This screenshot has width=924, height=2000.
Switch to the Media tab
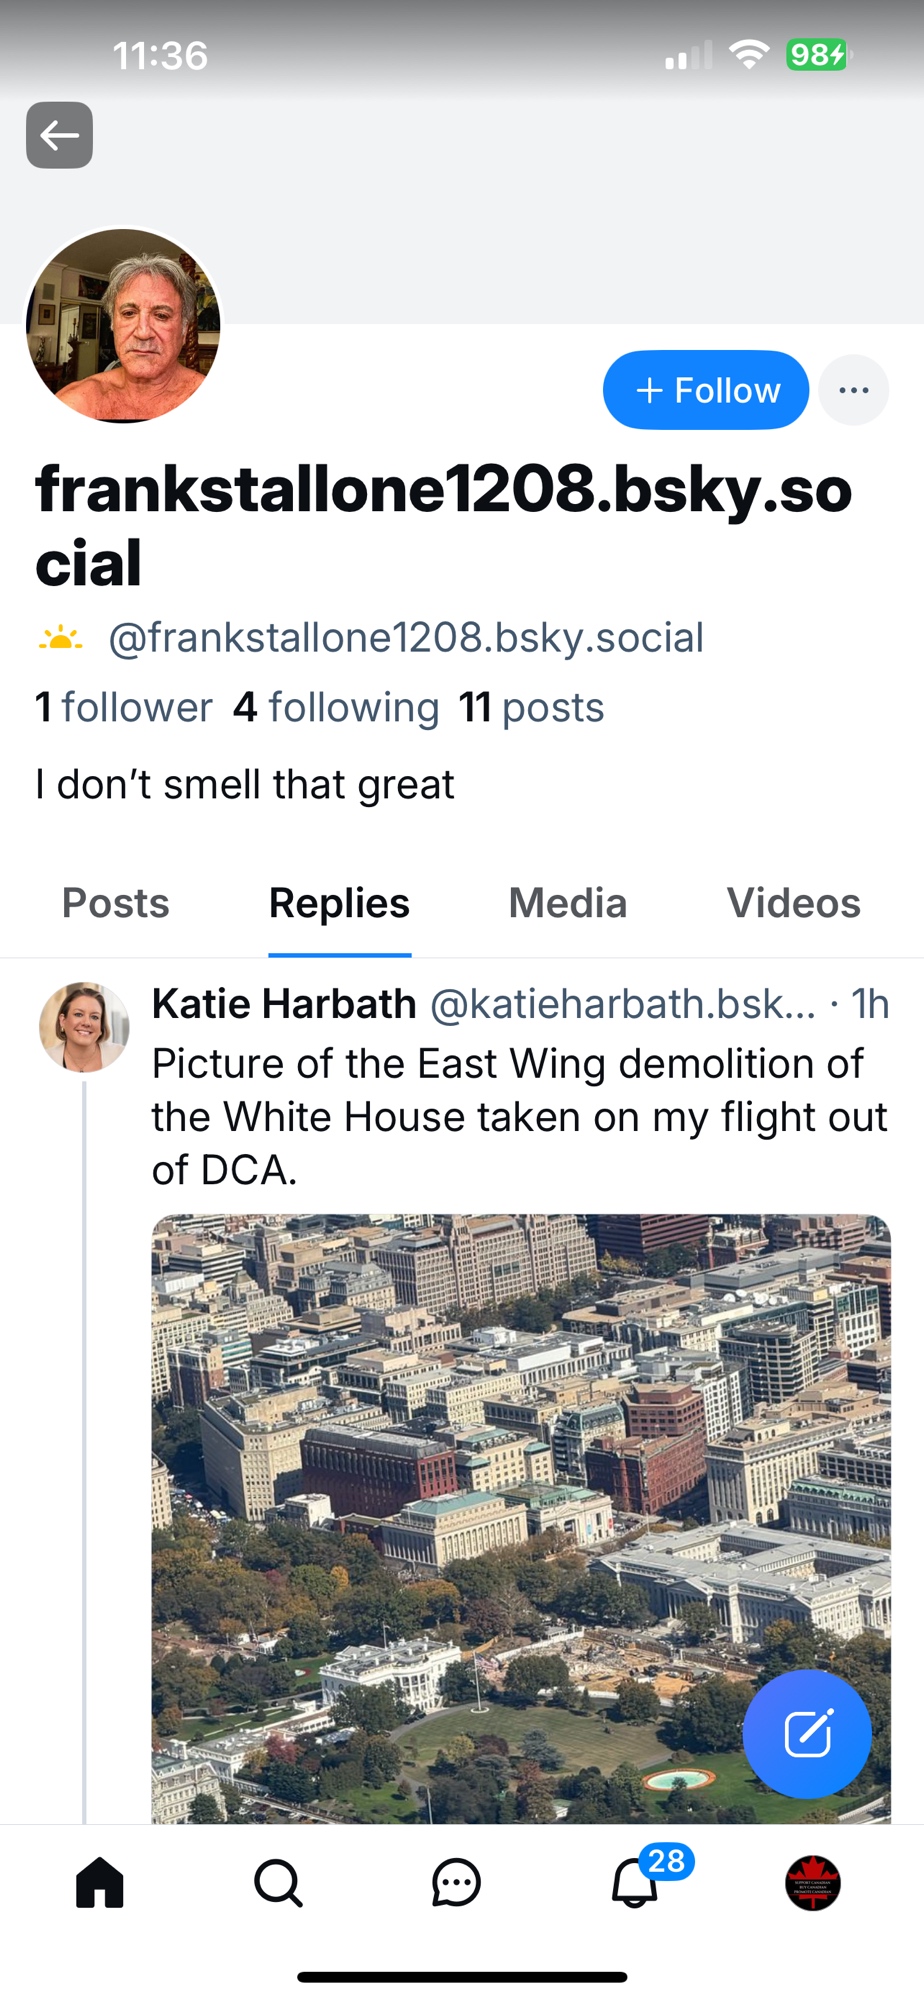click(567, 903)
